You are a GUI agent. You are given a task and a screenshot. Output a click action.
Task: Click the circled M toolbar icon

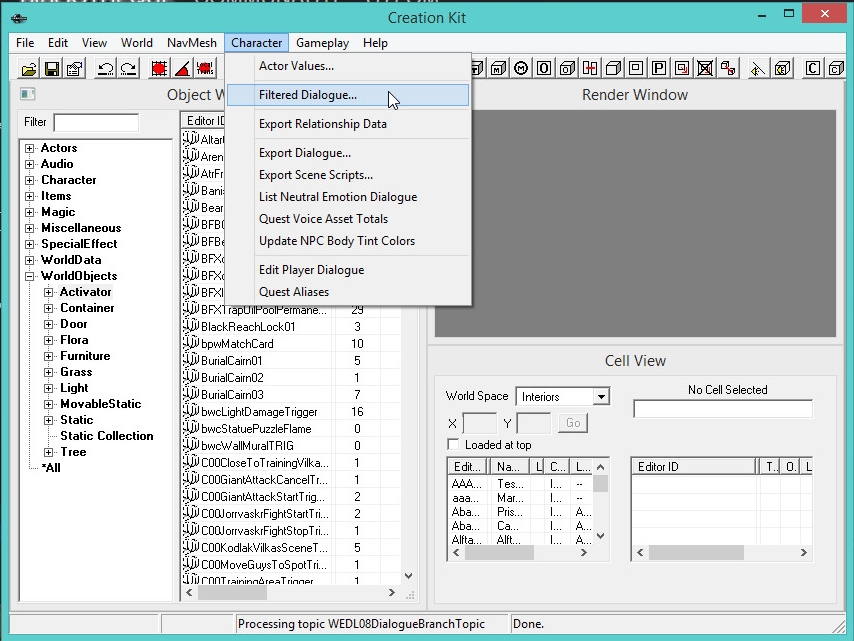521,69
